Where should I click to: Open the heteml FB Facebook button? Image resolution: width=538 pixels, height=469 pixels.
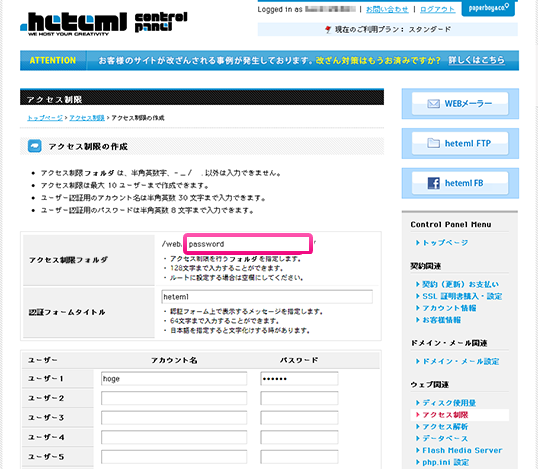[x=460, y=183]
